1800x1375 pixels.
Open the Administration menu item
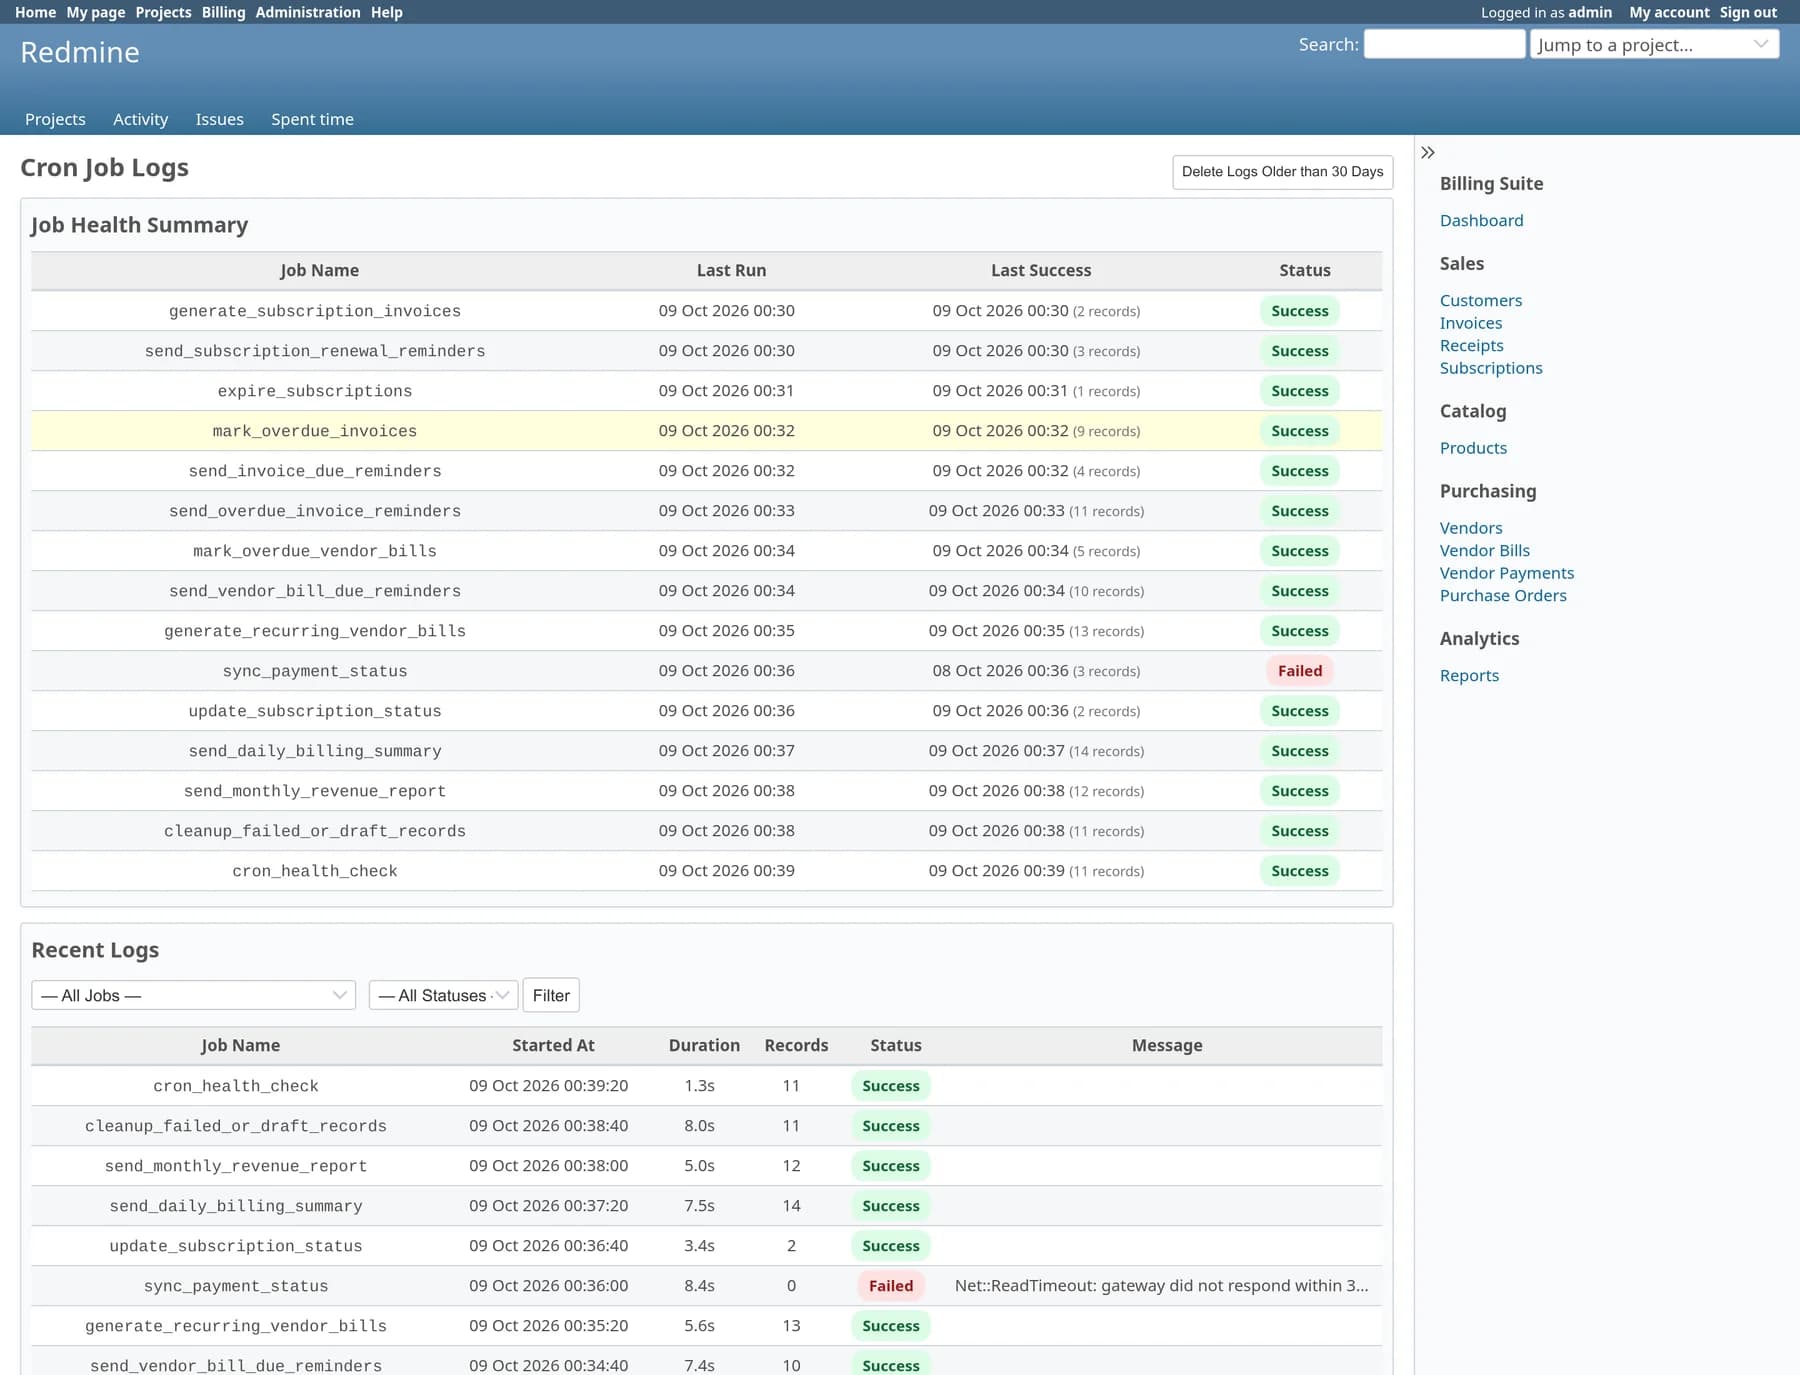tap(308, 12)
